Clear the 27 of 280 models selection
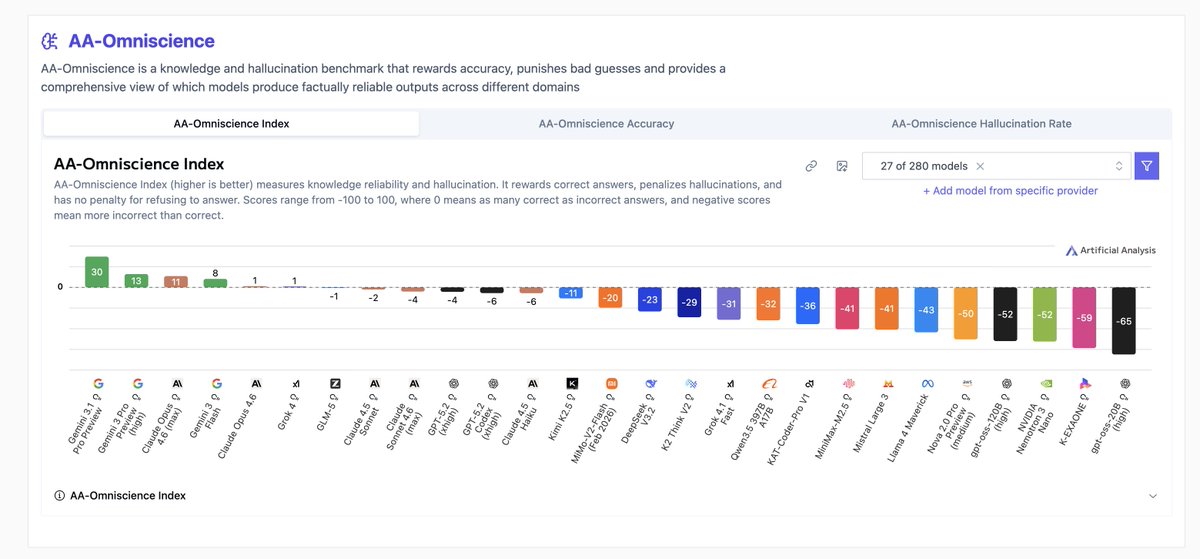The height and width of the screenshot is (559, 1200). (x=980, y=166)
